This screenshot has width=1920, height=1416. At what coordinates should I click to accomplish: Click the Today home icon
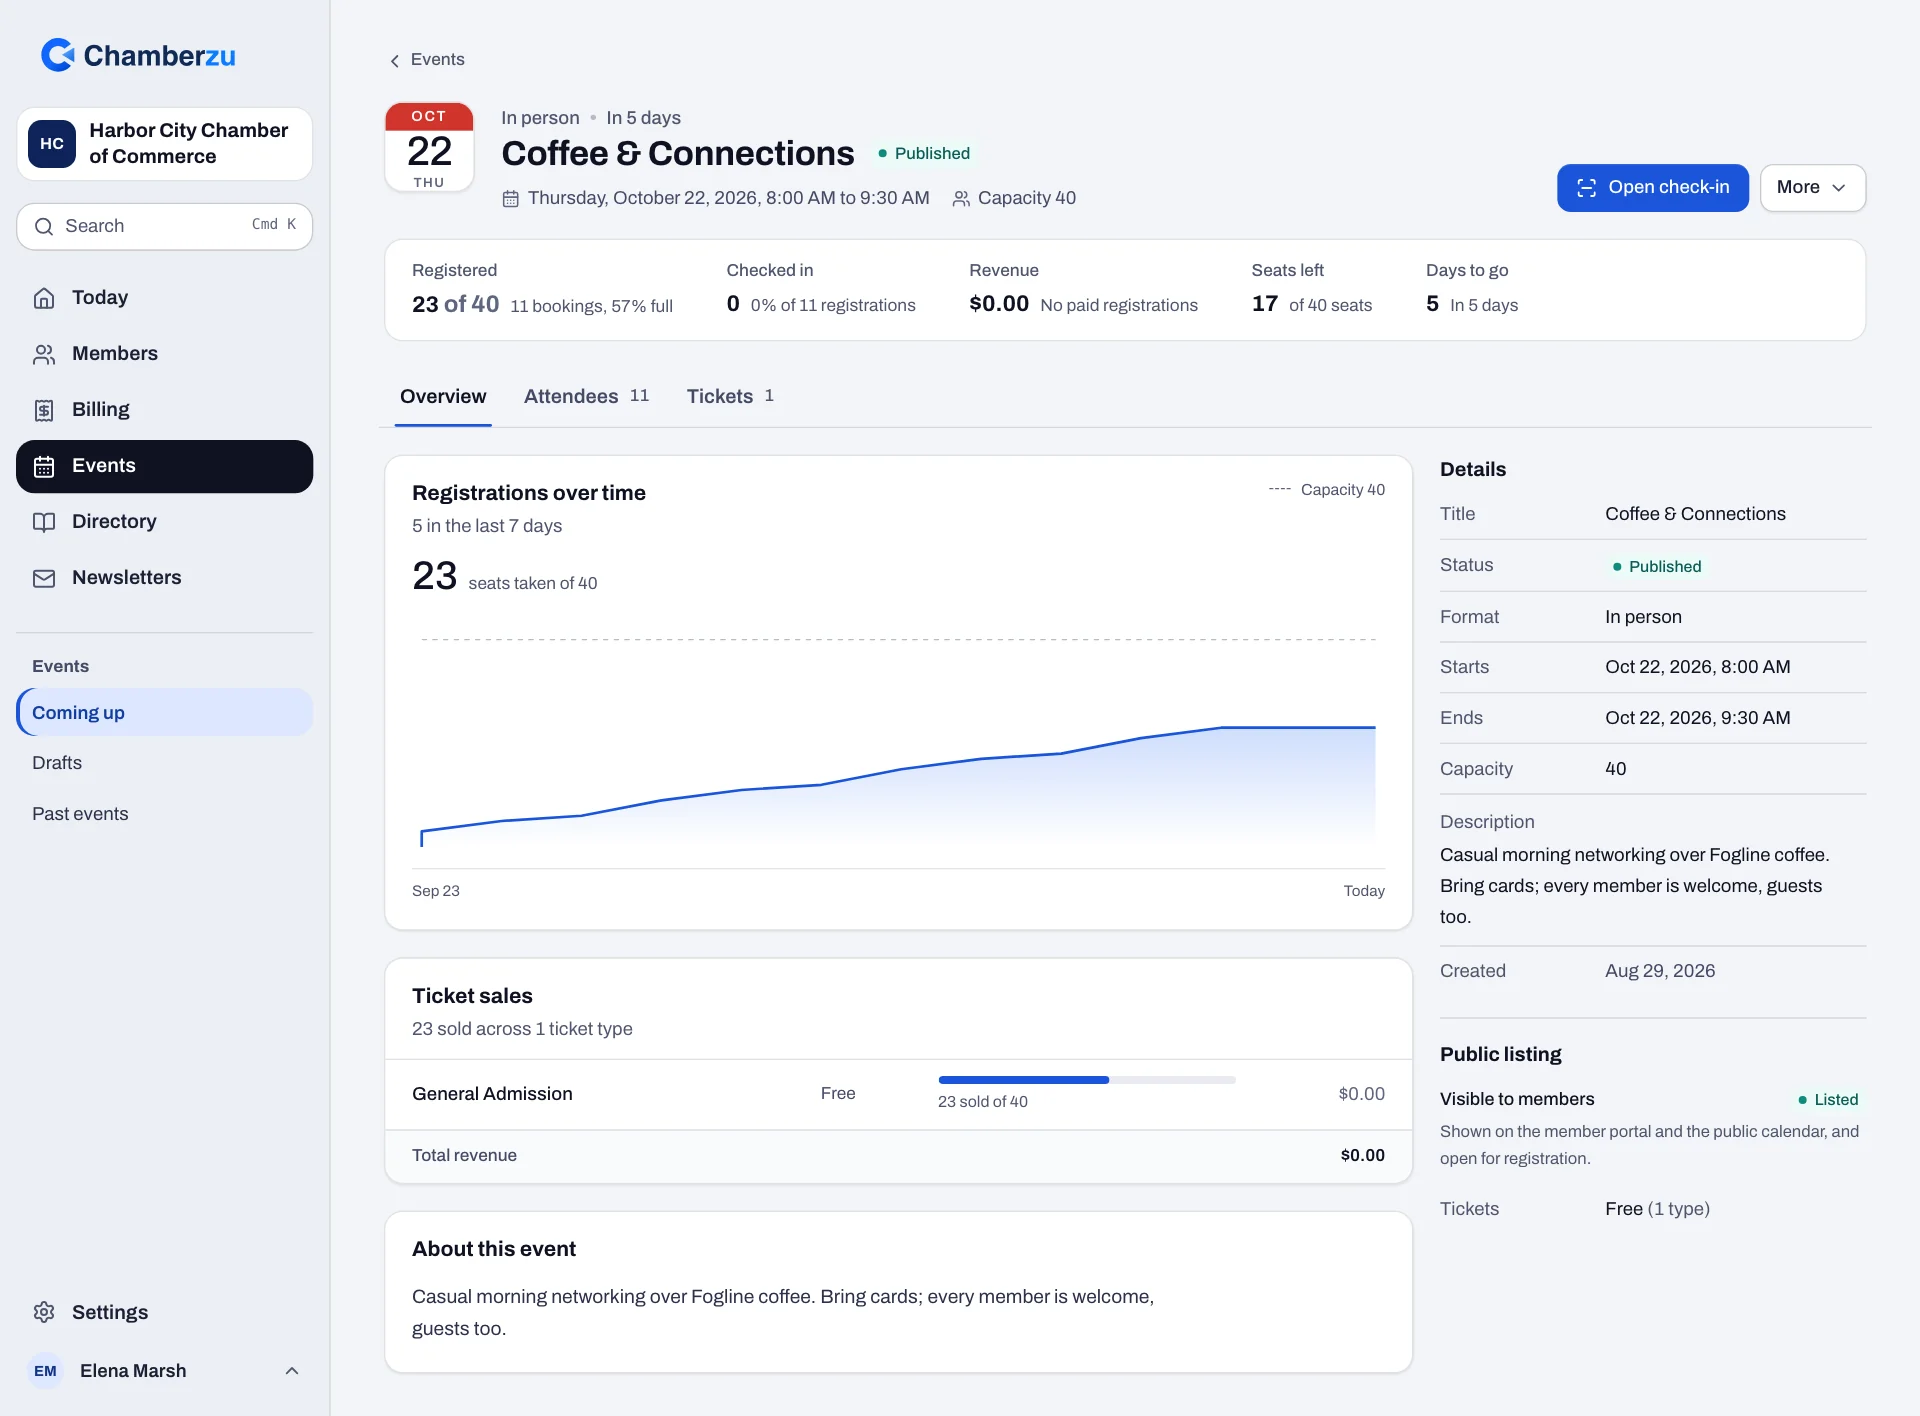tap(44, 298)
